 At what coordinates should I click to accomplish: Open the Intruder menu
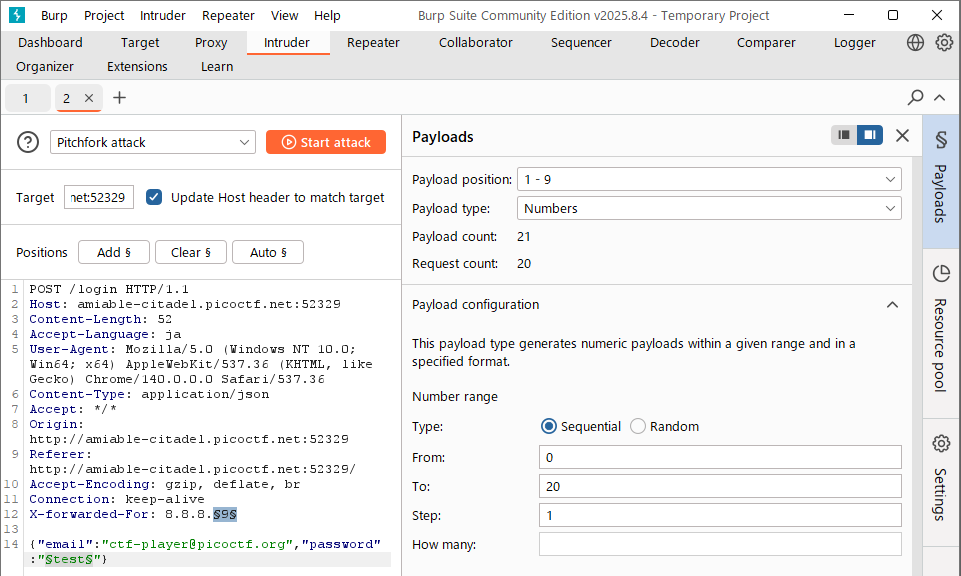[162, 15]
